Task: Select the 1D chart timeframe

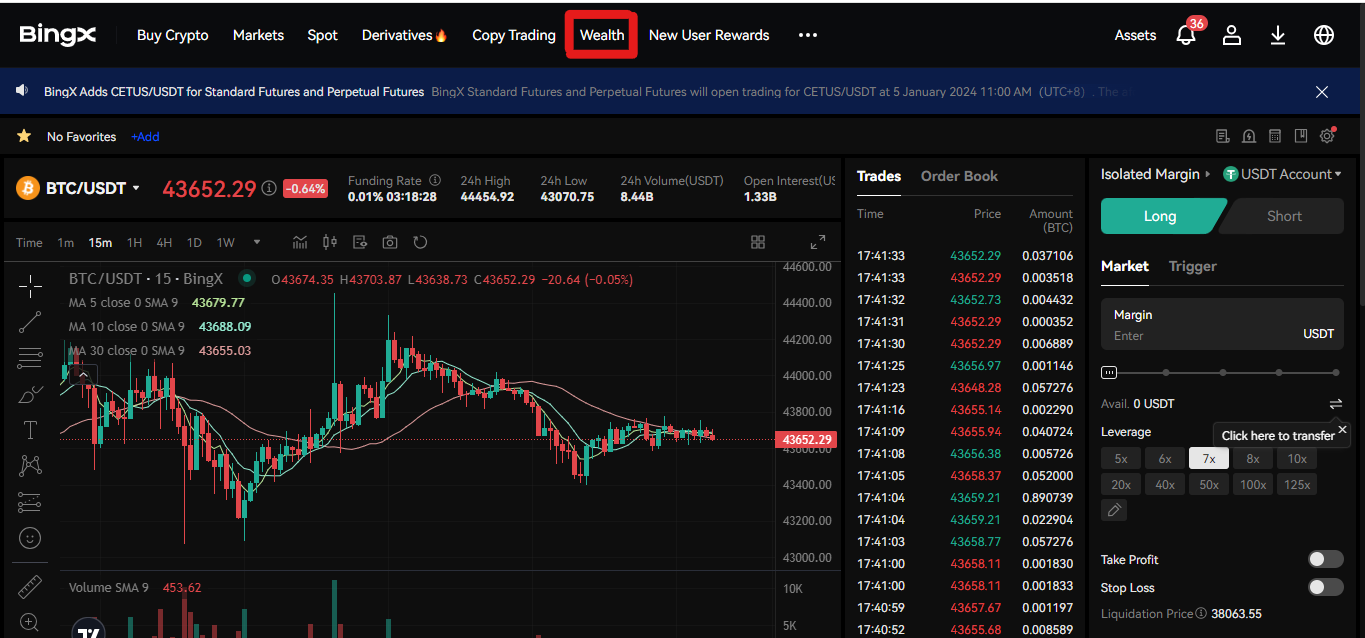Action: tap(194, 242)
